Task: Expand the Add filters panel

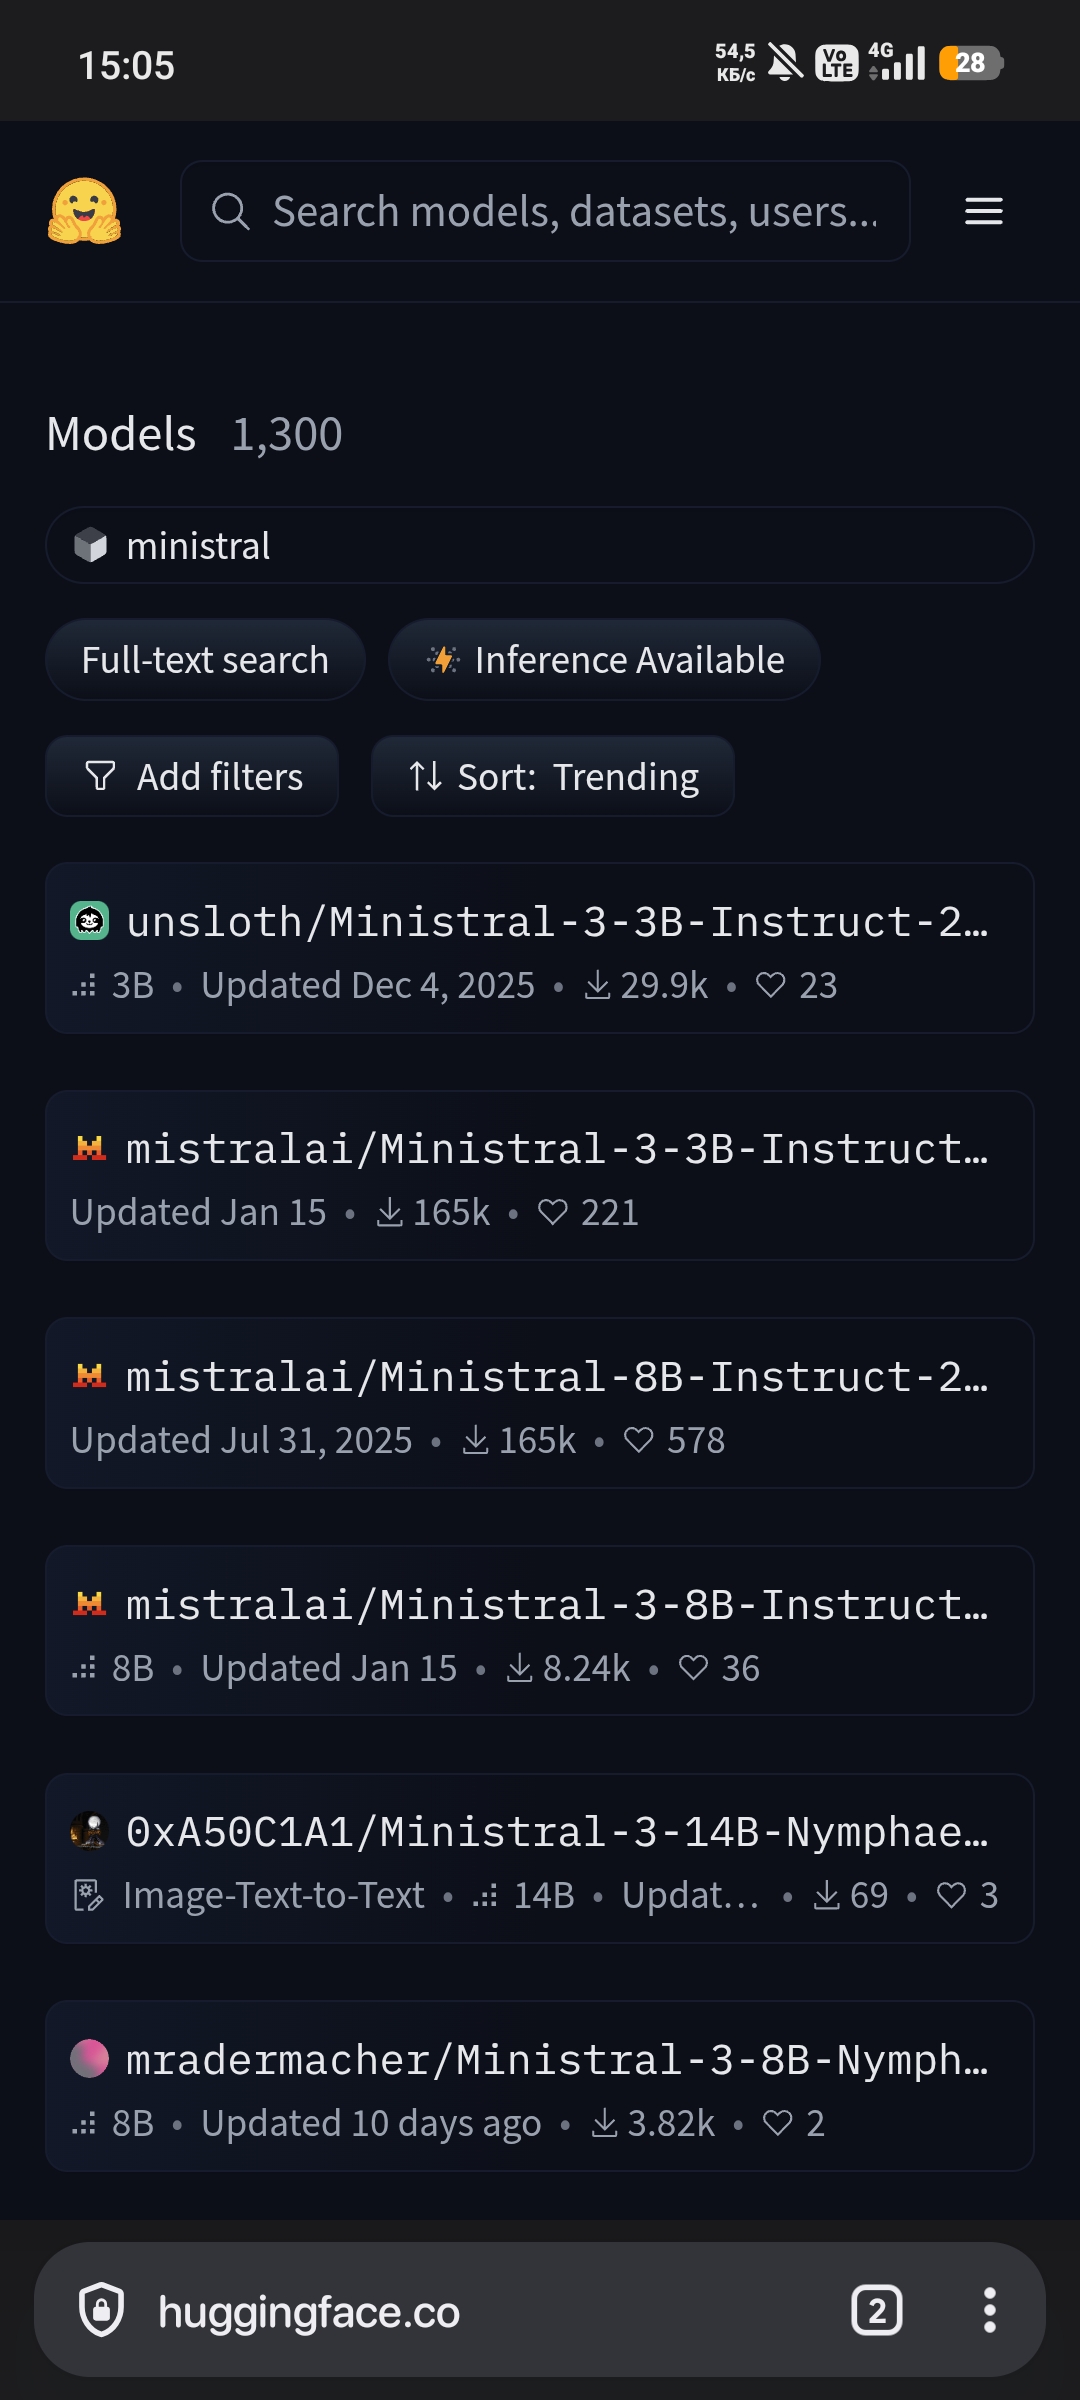Action: tap(192, 776)
